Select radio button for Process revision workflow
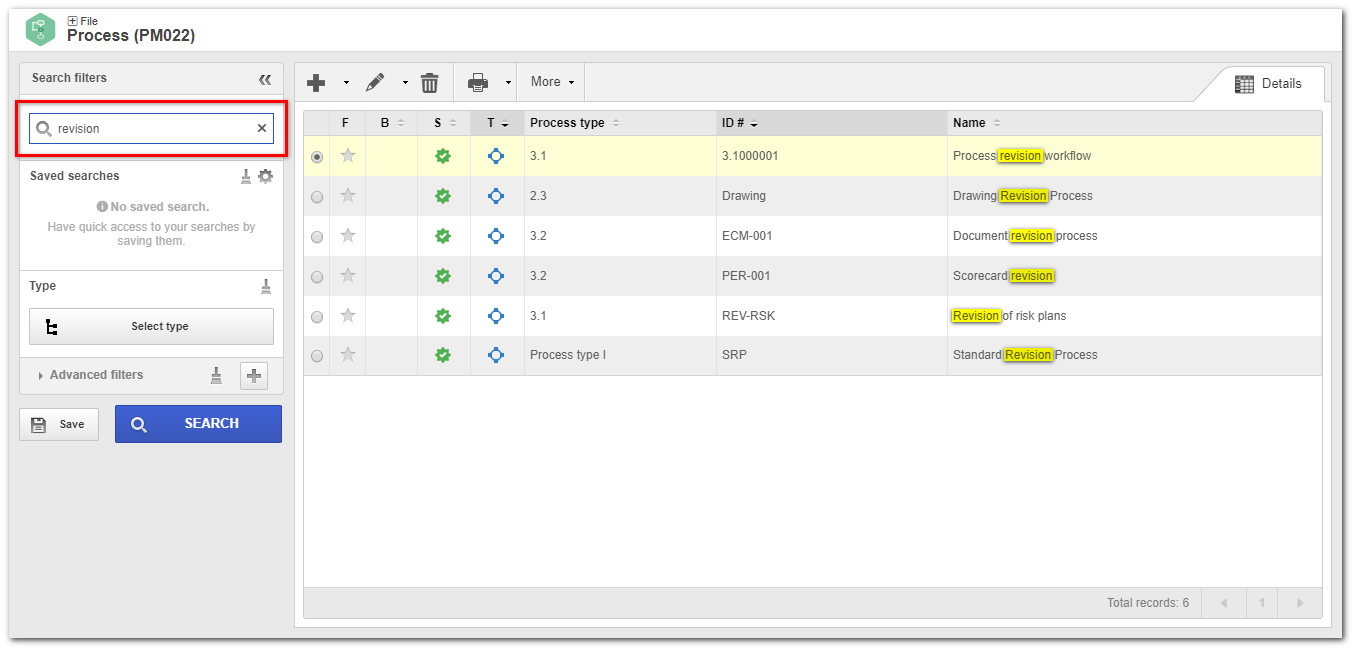Viewport: 1352px width, 648px height. click(317, 157)
